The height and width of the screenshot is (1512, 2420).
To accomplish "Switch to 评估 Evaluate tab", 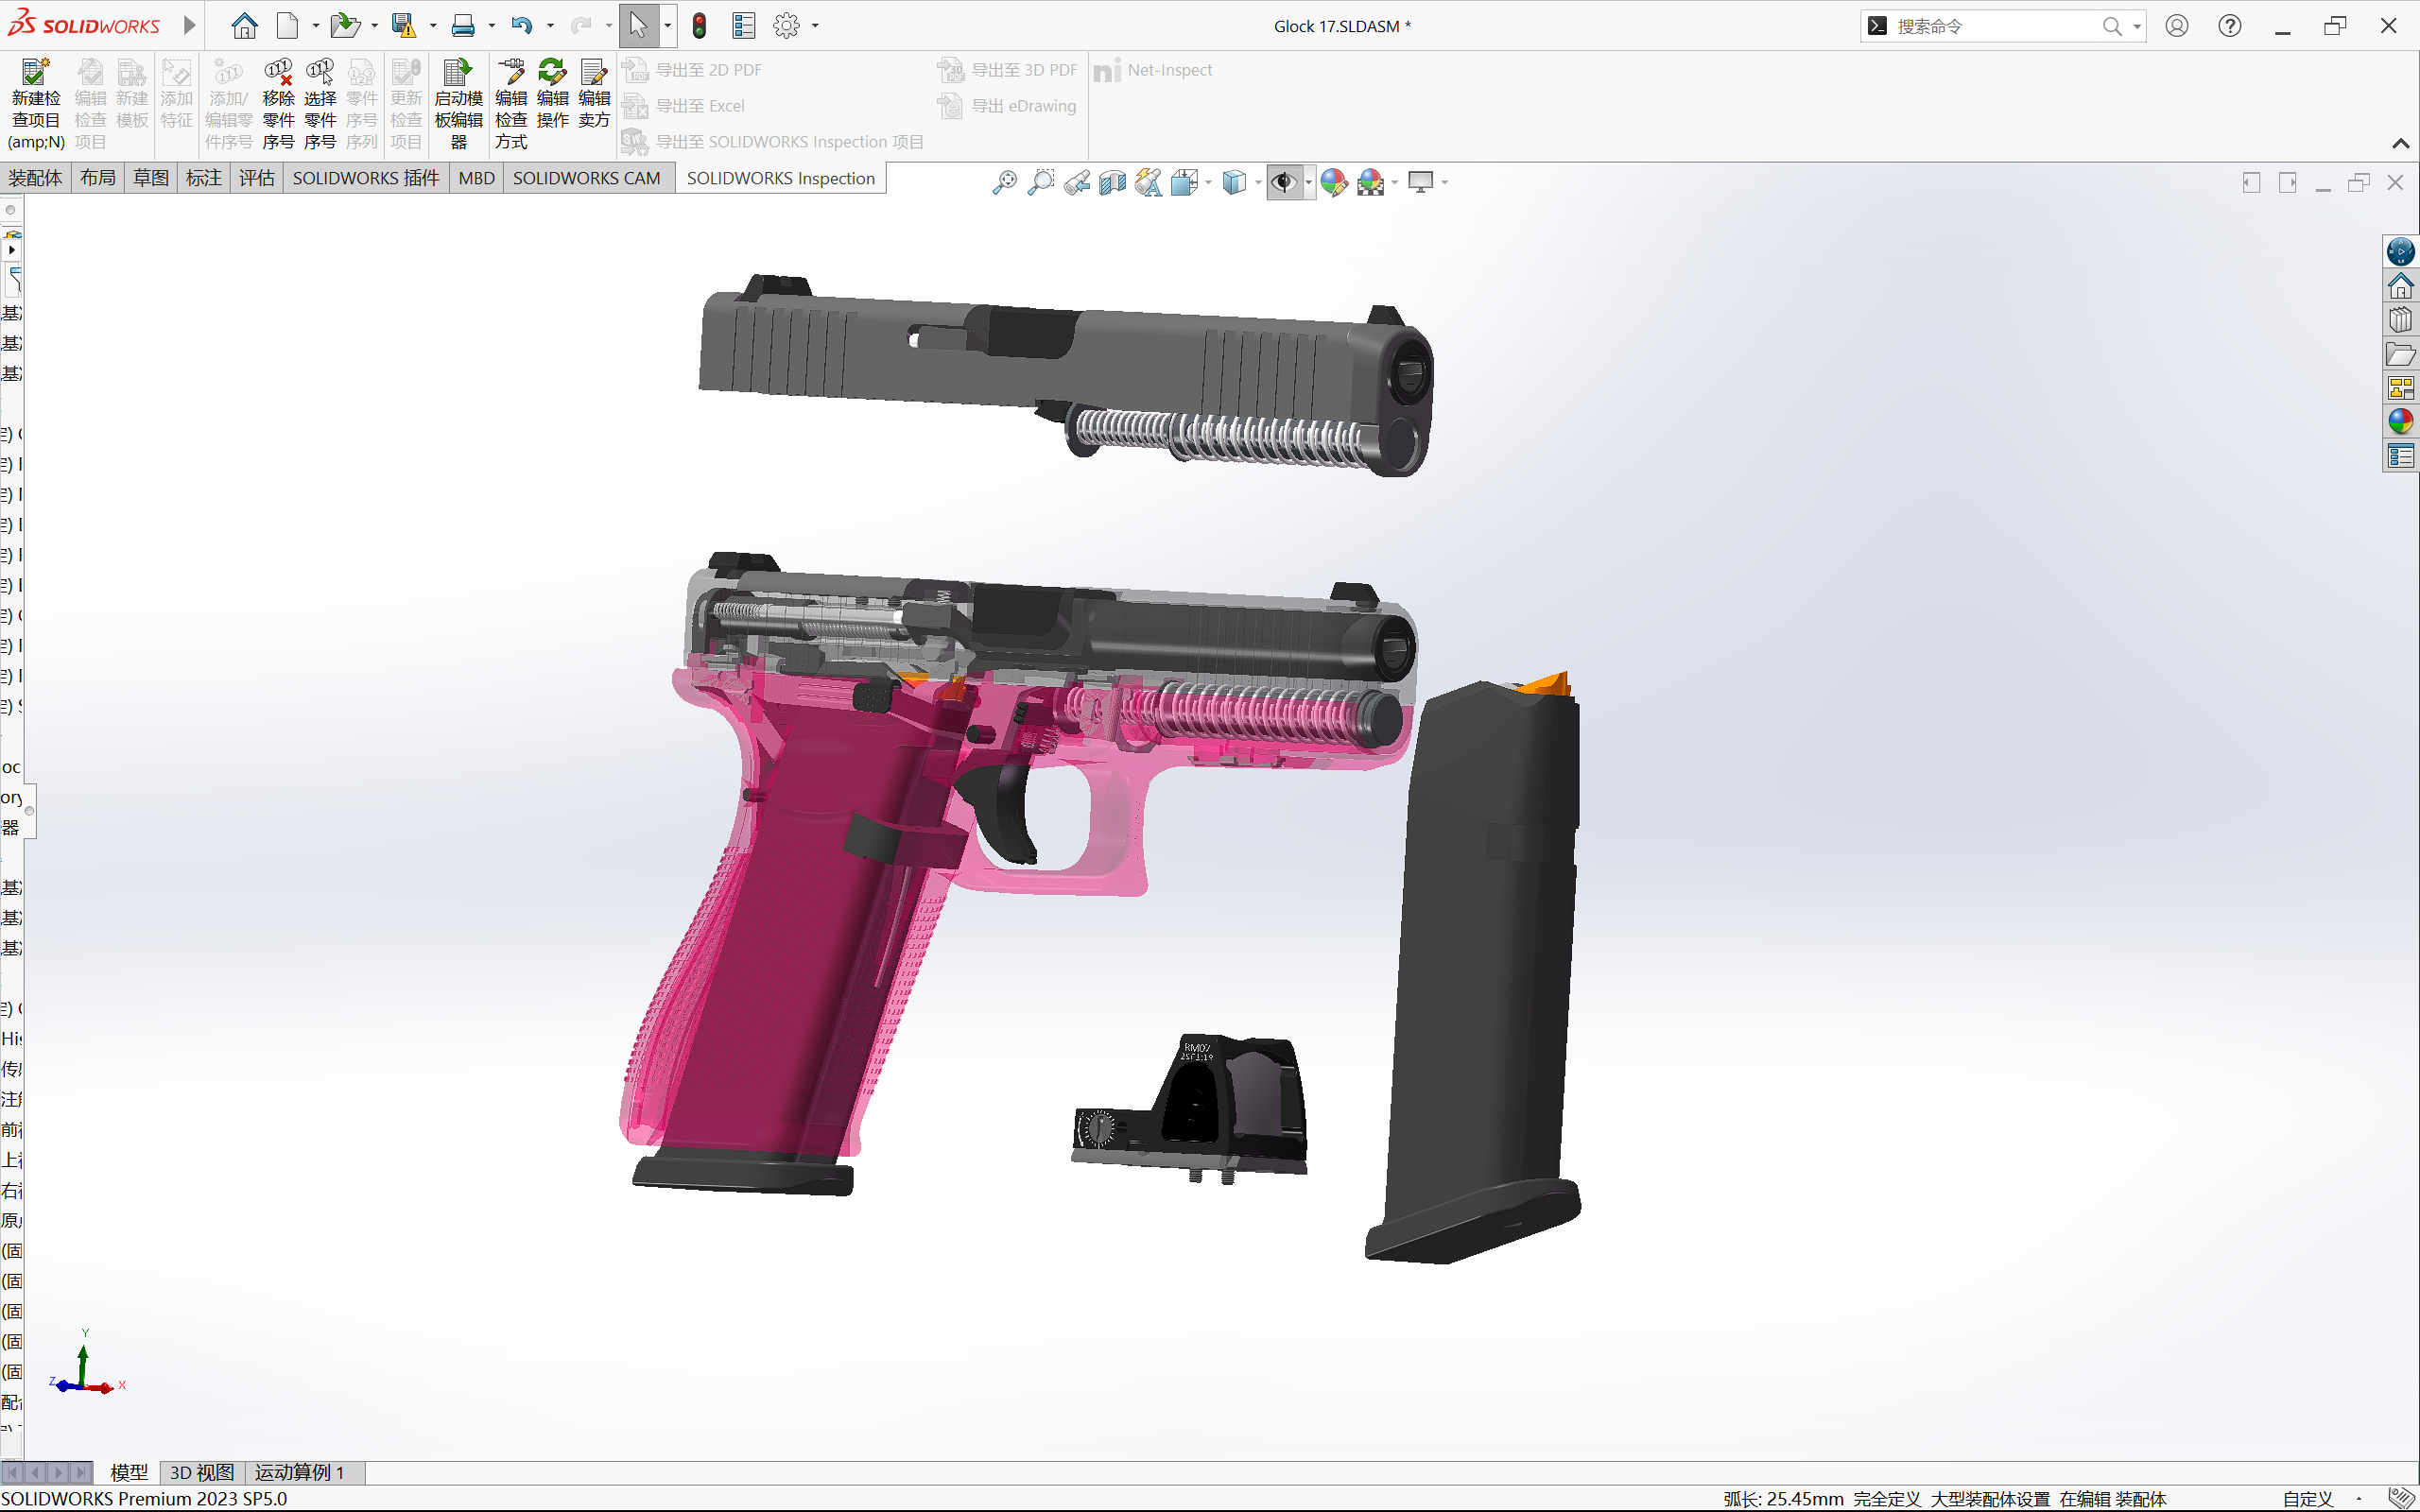I will point(257,178).
